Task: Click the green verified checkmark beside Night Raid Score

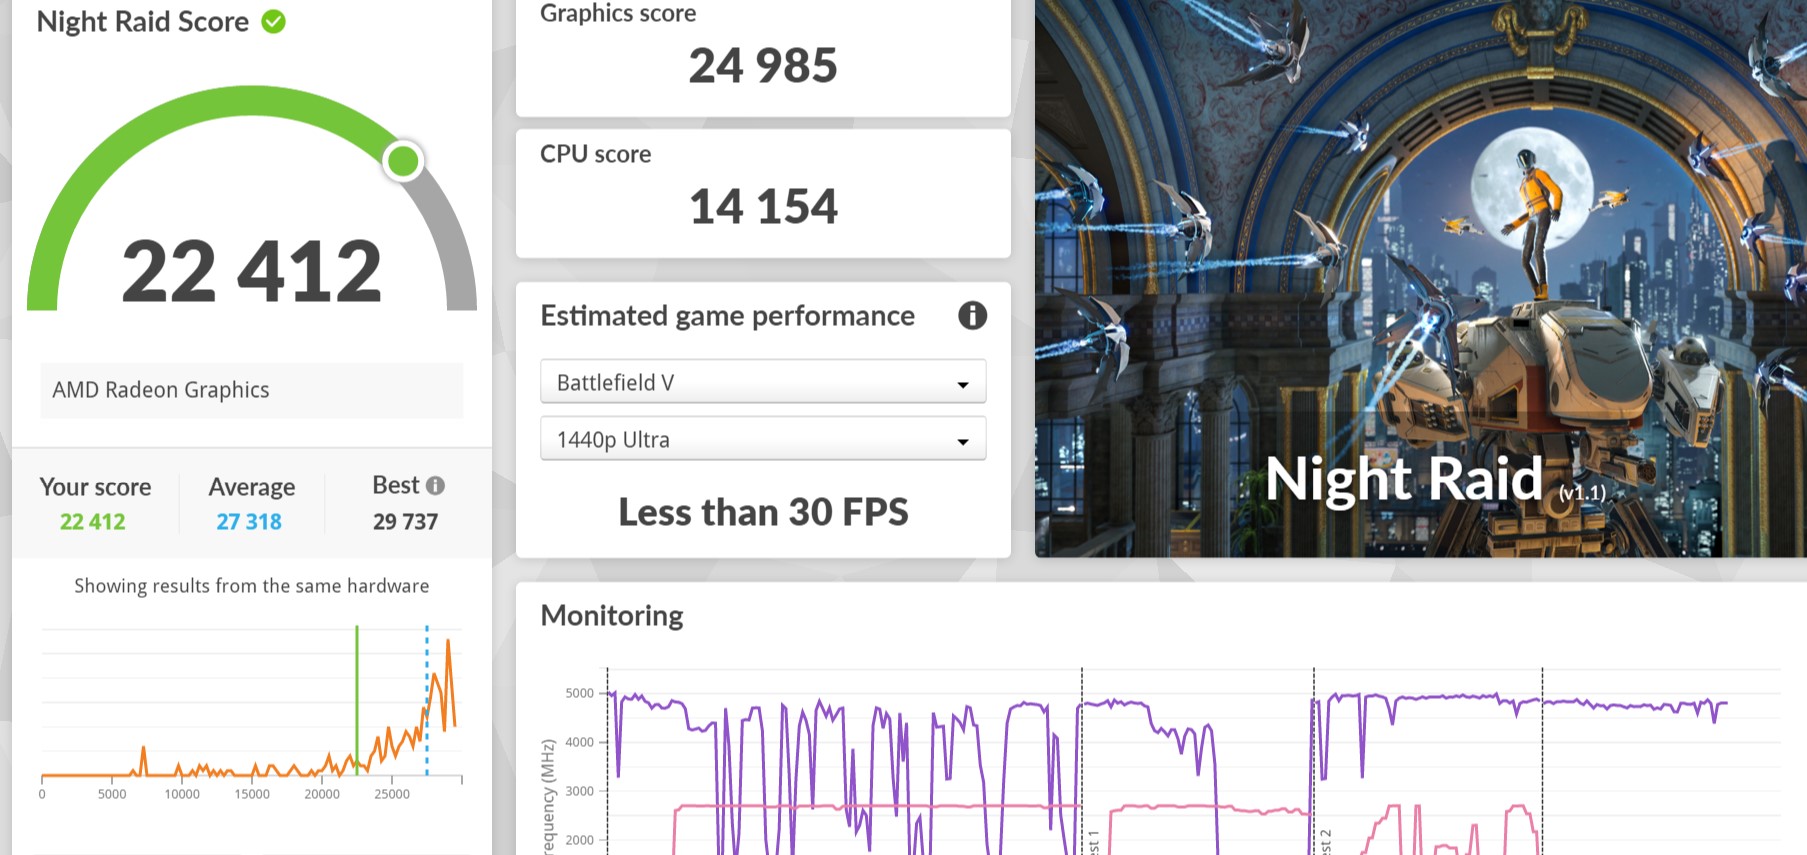Action: (273, 21)
